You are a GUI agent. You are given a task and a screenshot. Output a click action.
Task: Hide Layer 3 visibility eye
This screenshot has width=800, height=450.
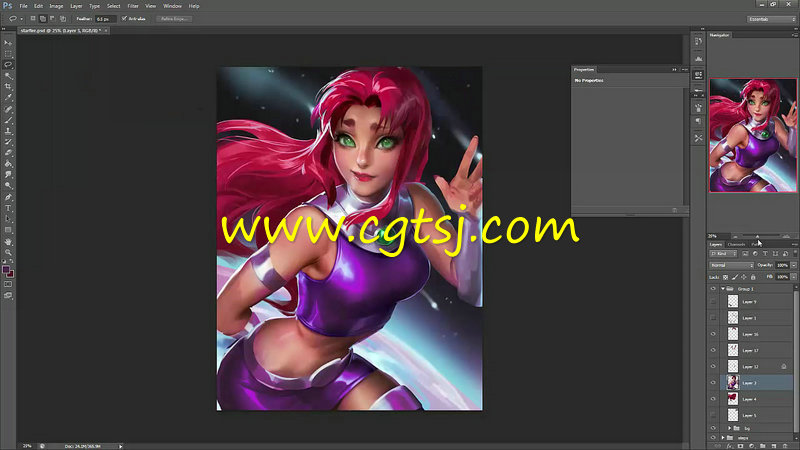tap(713, 383)
